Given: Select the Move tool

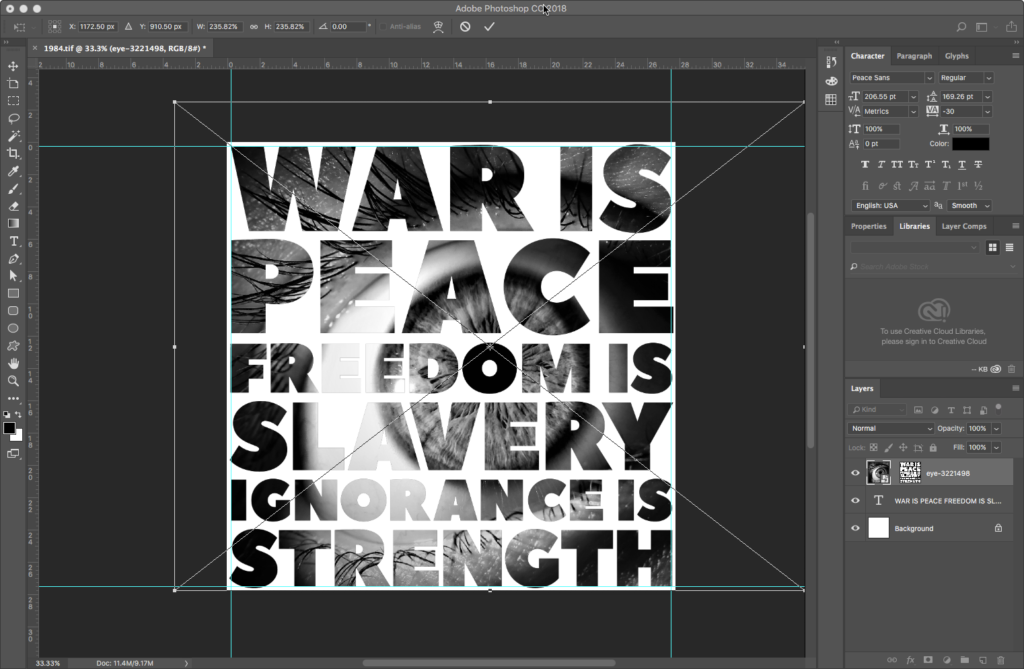Looking at the screenshot, I should (13, 66).
